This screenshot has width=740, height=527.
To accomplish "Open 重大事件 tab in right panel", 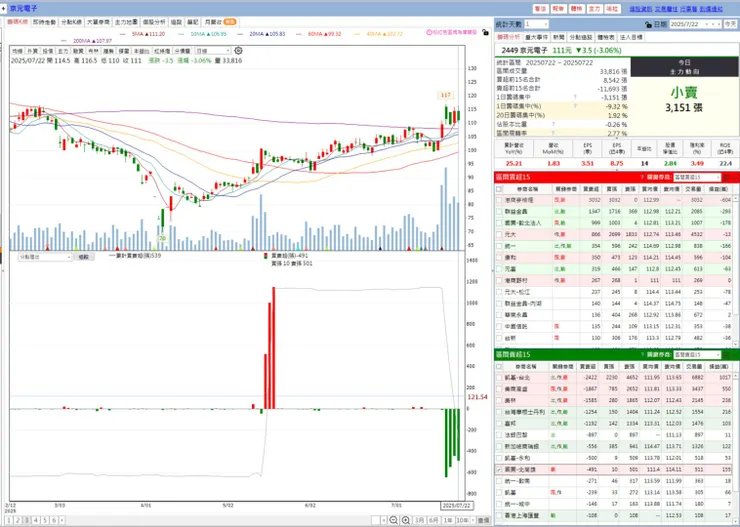I will coord(537,37).
